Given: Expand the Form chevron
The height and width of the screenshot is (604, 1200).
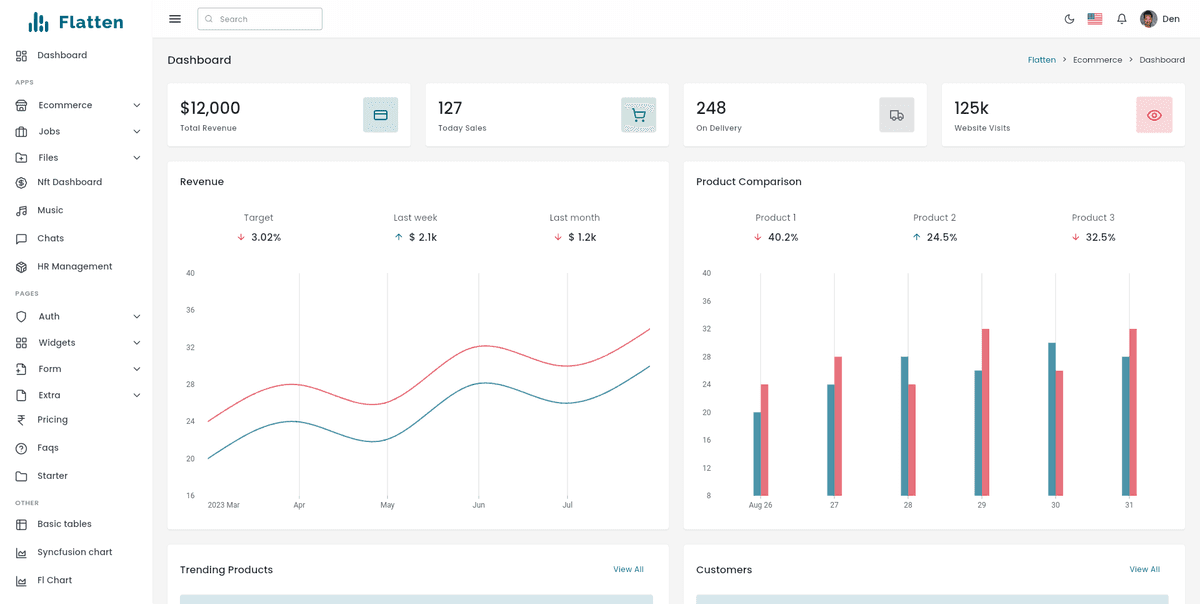Looking at the screenshot, I should click(x=137, y=368).
